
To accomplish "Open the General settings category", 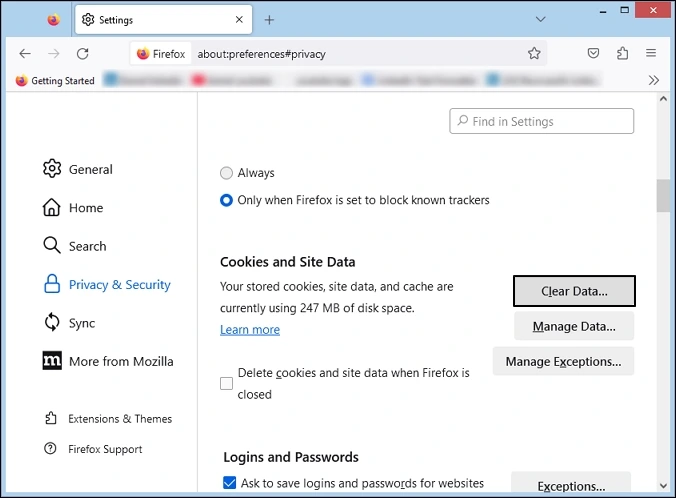I will tap(78, 169).
